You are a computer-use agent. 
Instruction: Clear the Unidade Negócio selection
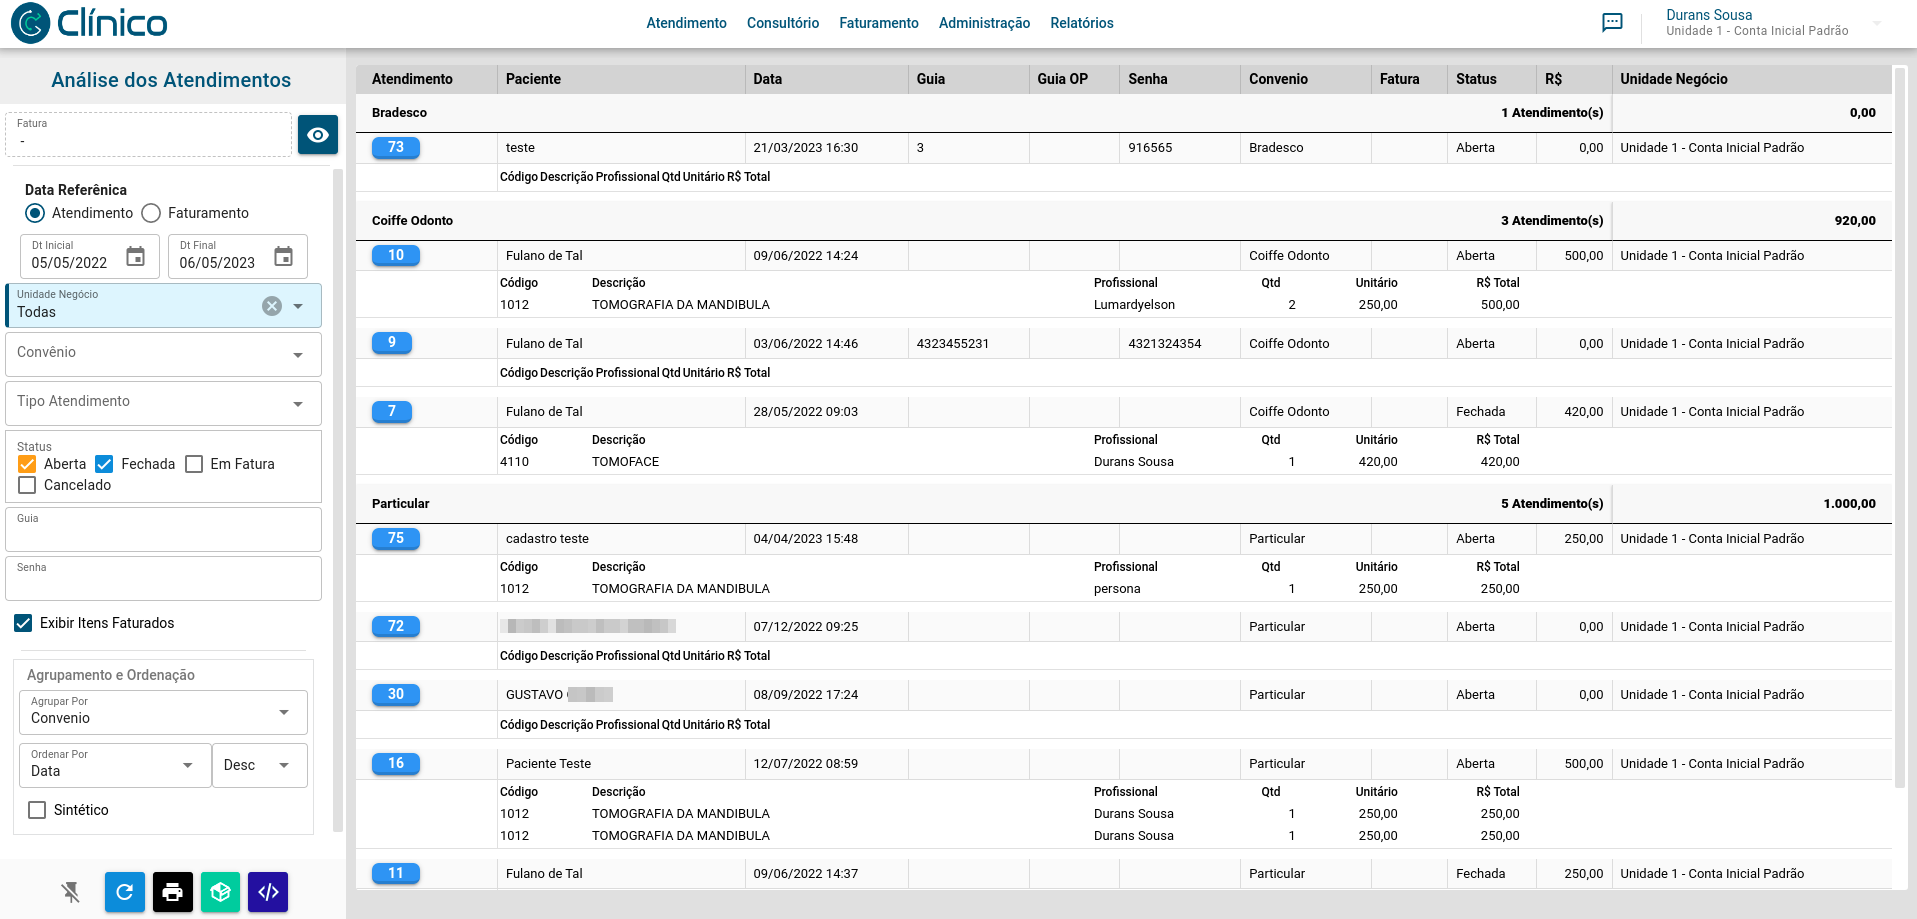272,306
